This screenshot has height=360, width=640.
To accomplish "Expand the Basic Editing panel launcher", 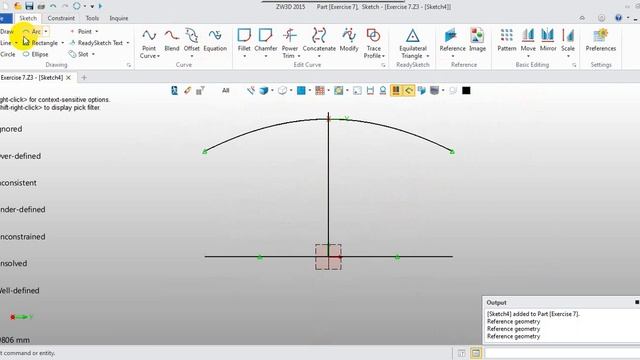I will coord(574,65).
